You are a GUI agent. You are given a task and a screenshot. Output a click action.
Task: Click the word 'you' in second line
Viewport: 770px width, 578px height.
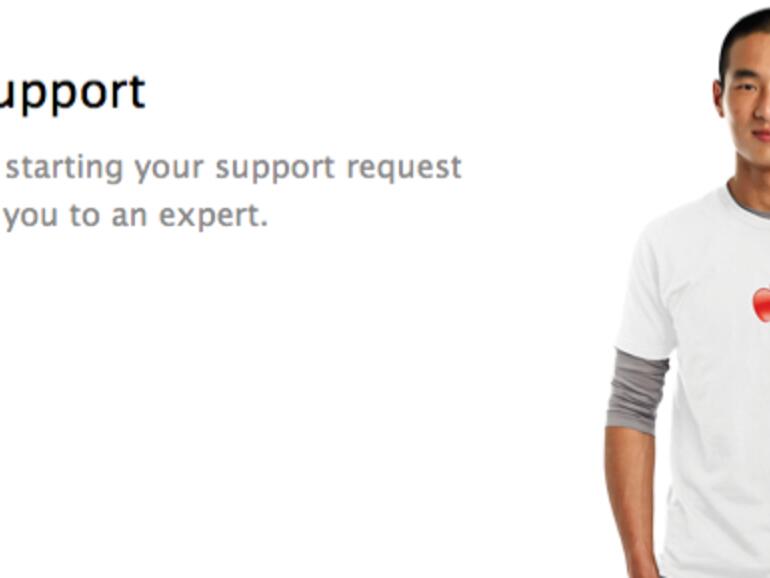[x=31, y=217]
